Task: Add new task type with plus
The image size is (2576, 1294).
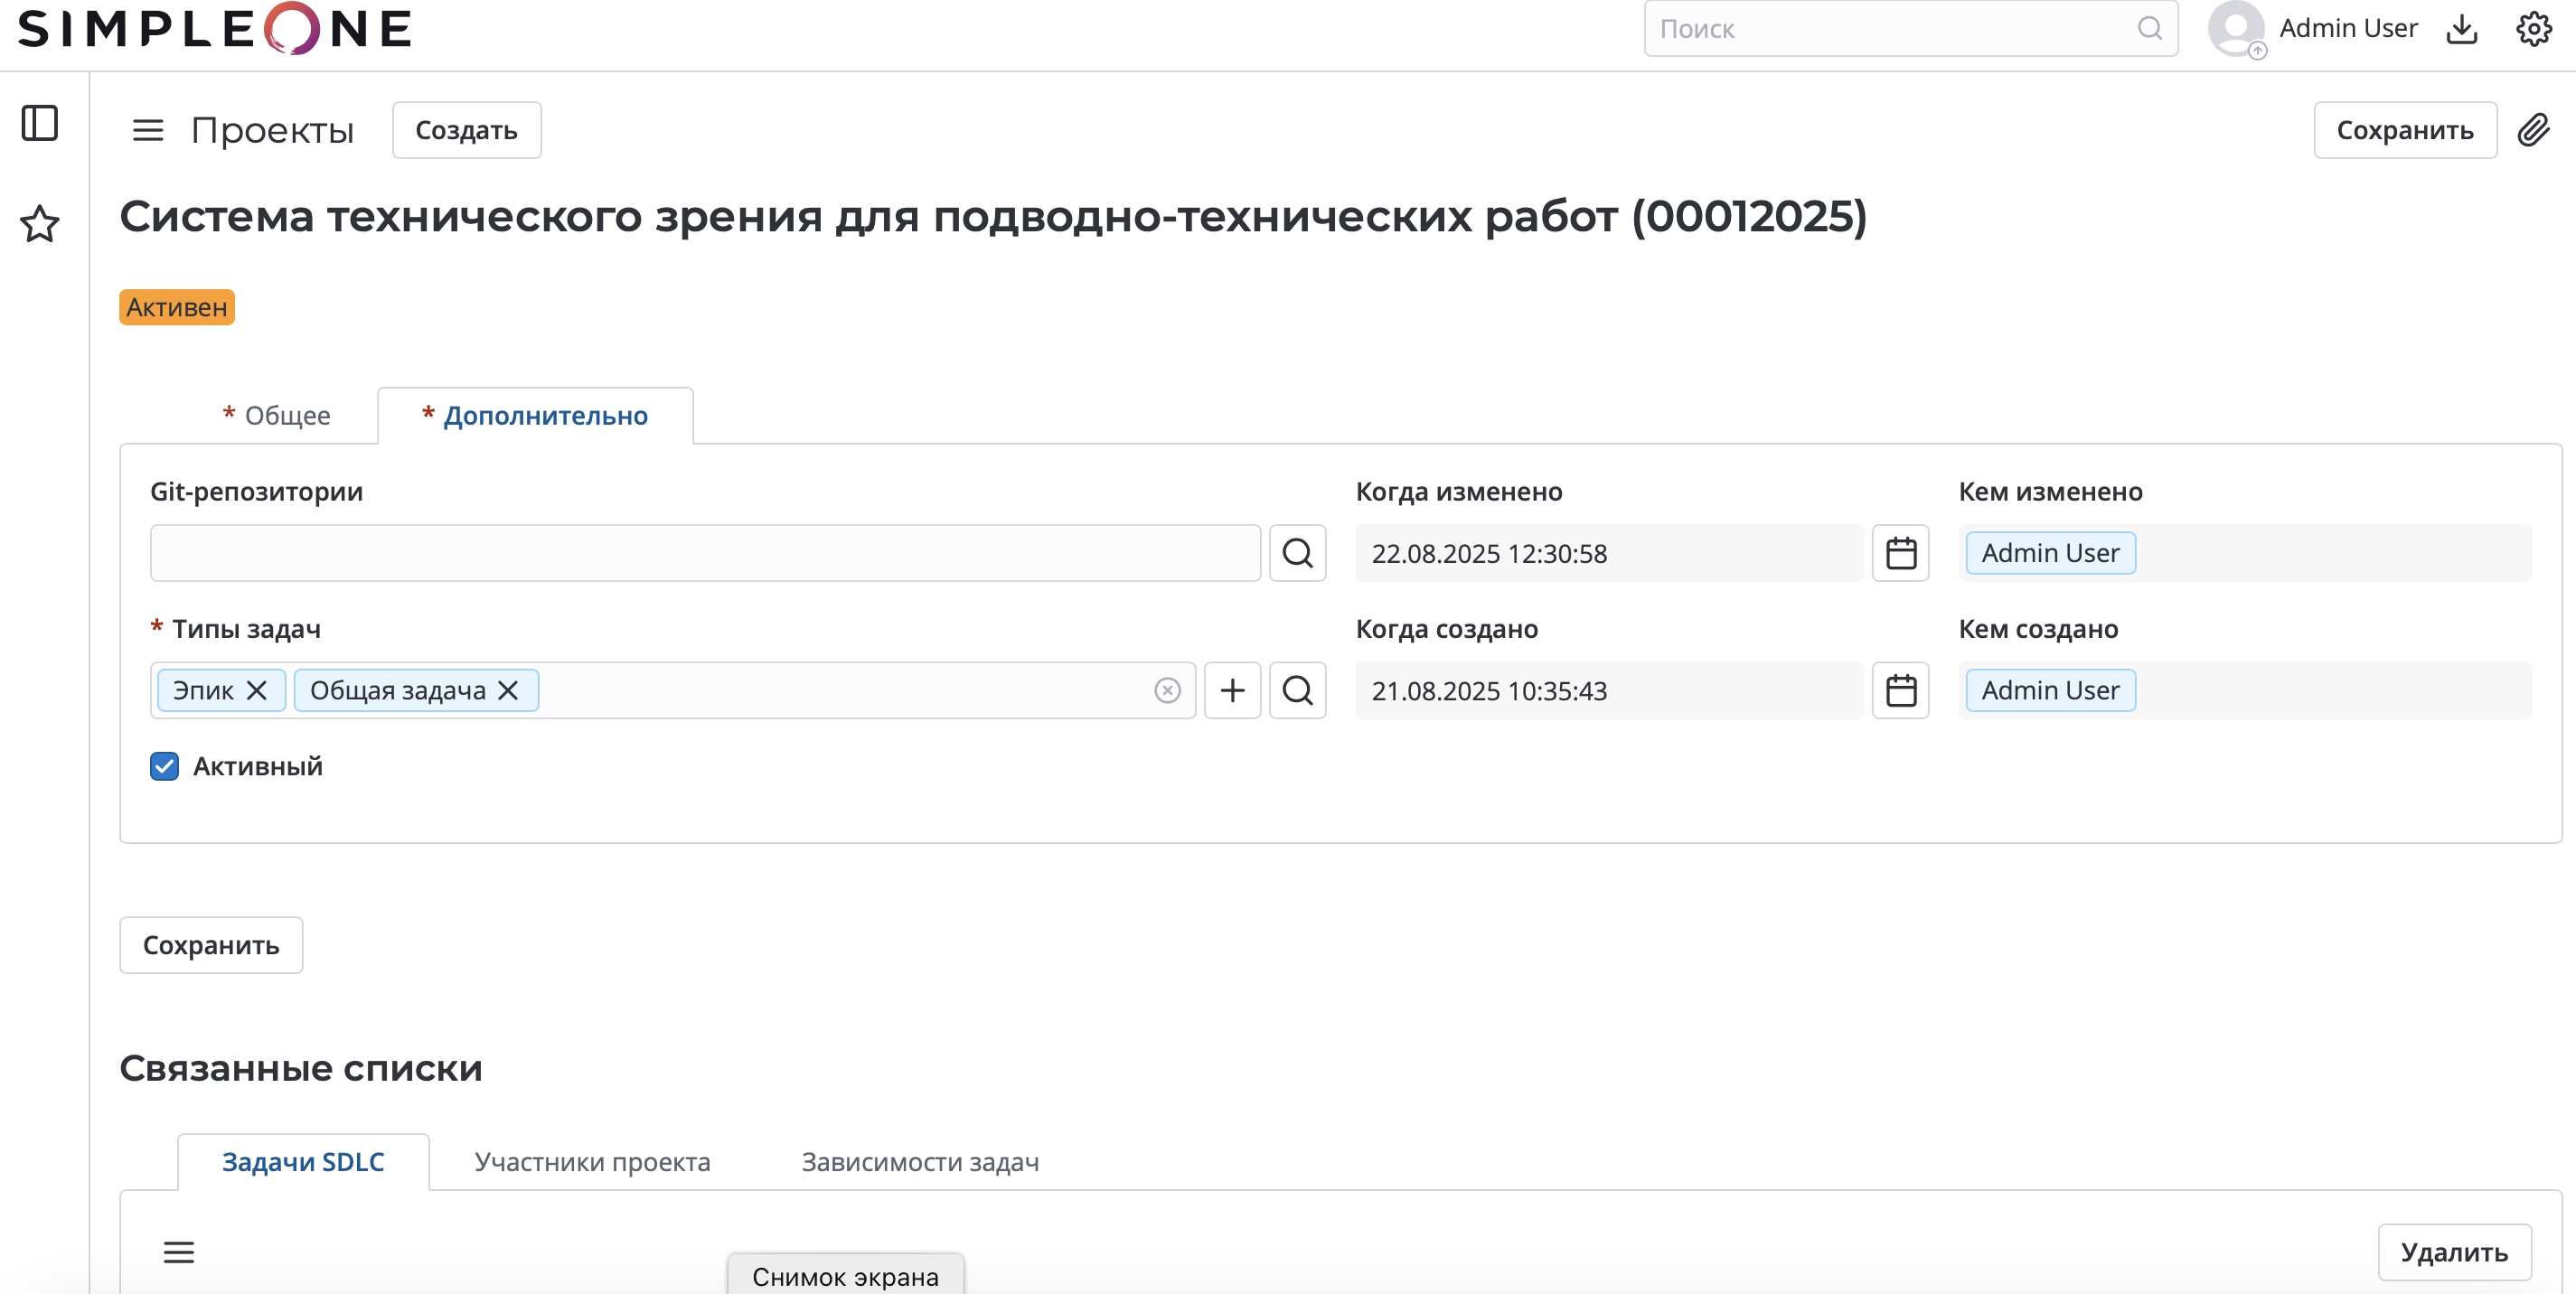Action: click(x=1232, y=690)
